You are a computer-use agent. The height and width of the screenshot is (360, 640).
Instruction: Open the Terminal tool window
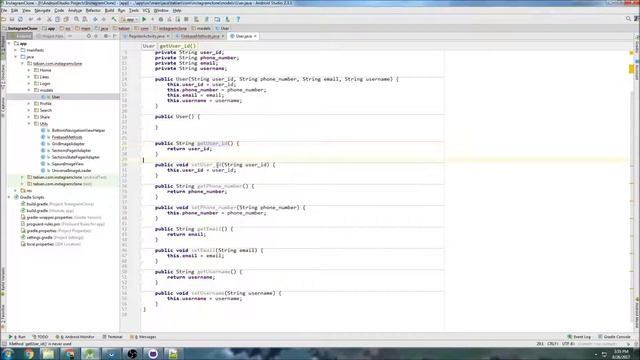click(x=112, y=337)
